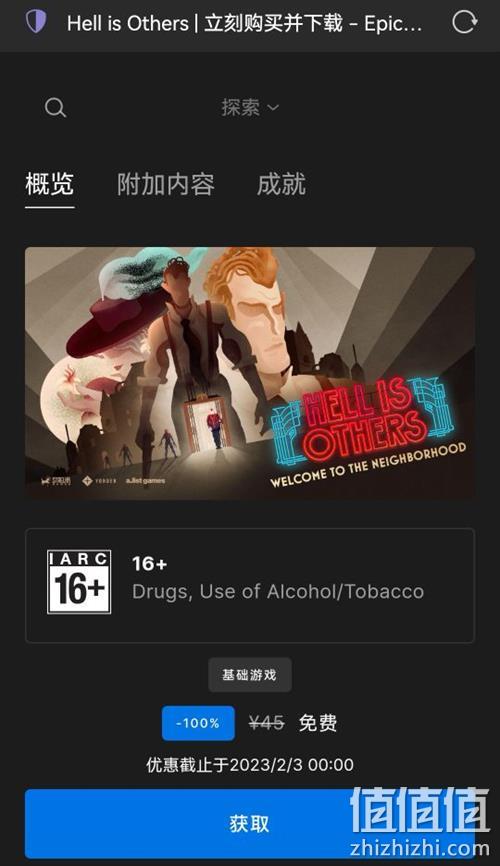Reload the page with refresh icon

[x=464, y=22]
